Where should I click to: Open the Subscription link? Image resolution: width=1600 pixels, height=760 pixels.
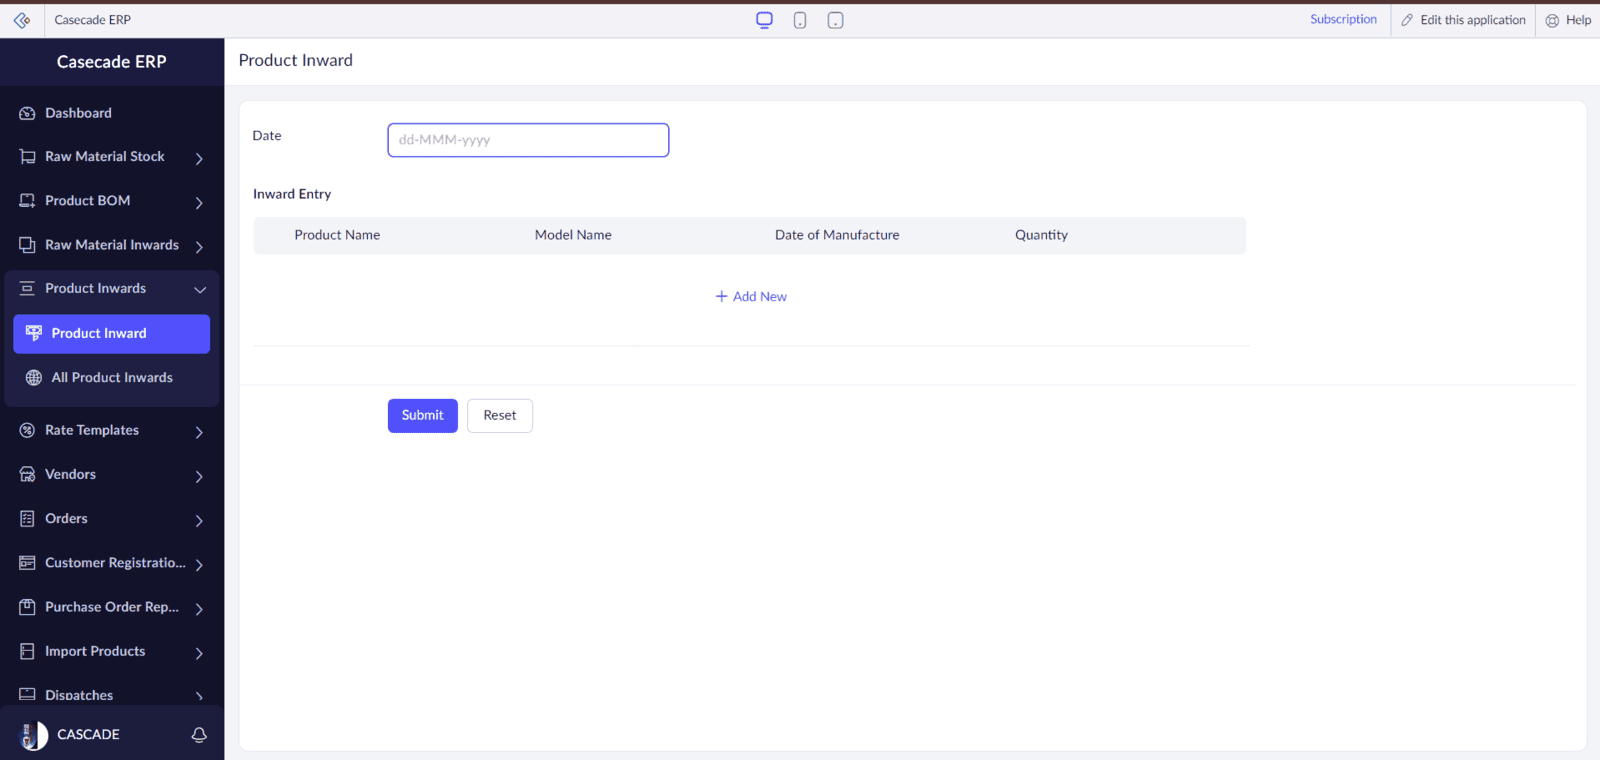pos(1343,19)
